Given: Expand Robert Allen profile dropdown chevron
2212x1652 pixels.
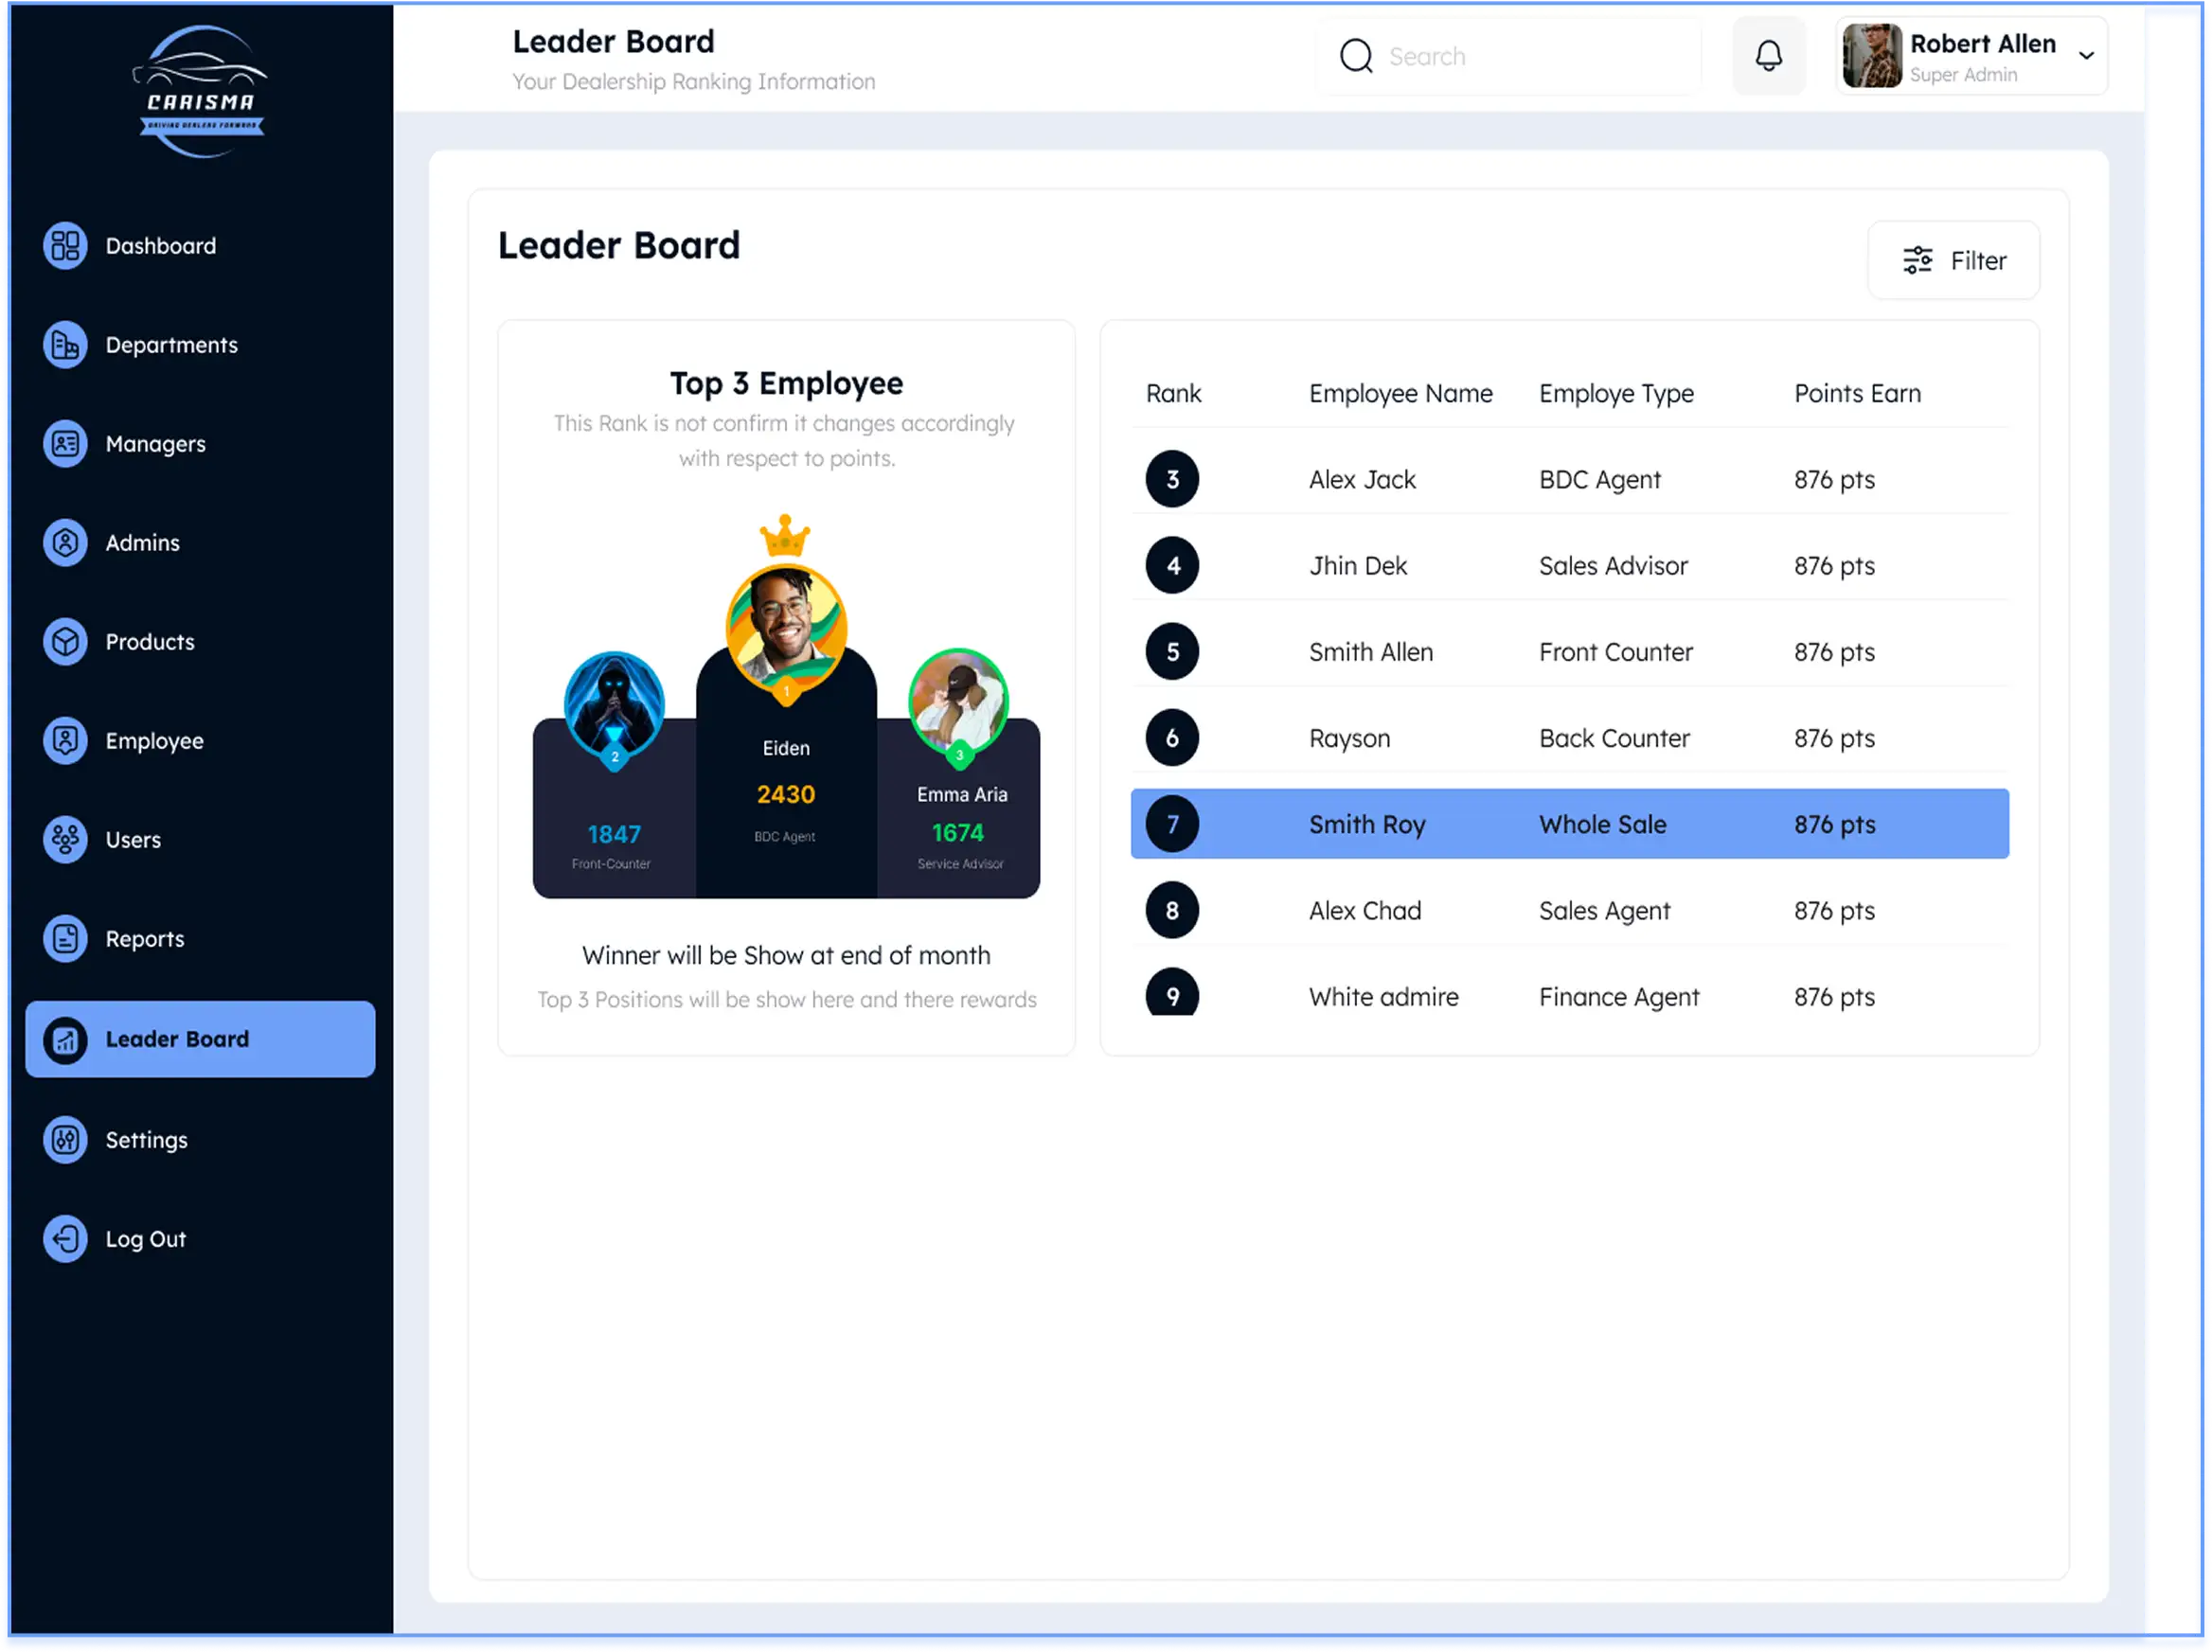Looking at the screenshot, I should (x=2086, y=56).
